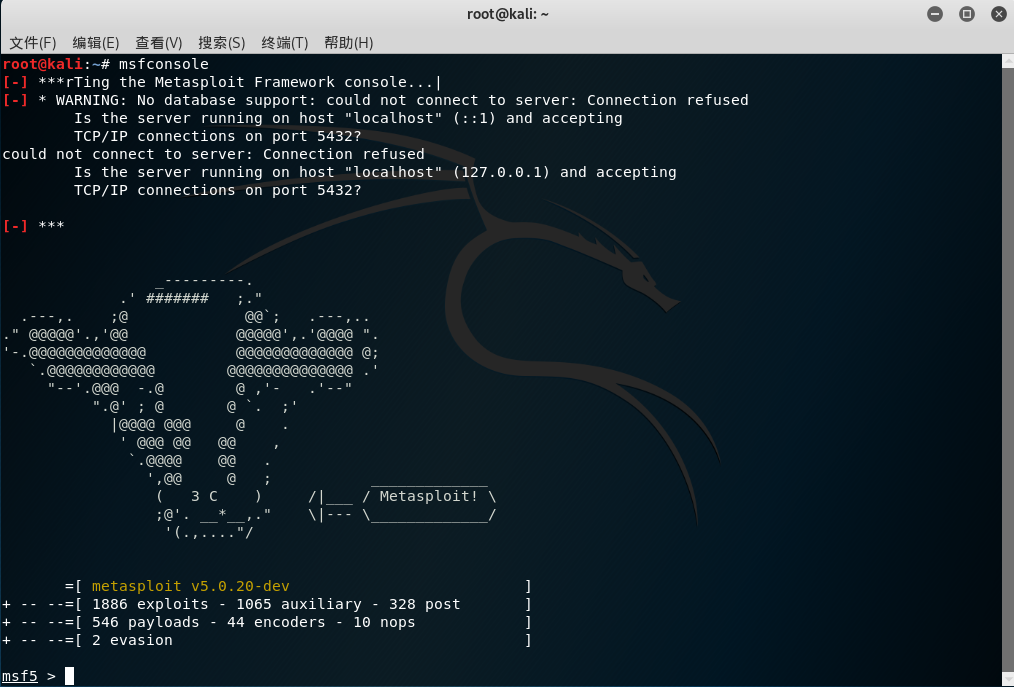Viewport: 1014px width, 687px height.
Task: Open the 编辑(E) menu
Action: point(96,43)
